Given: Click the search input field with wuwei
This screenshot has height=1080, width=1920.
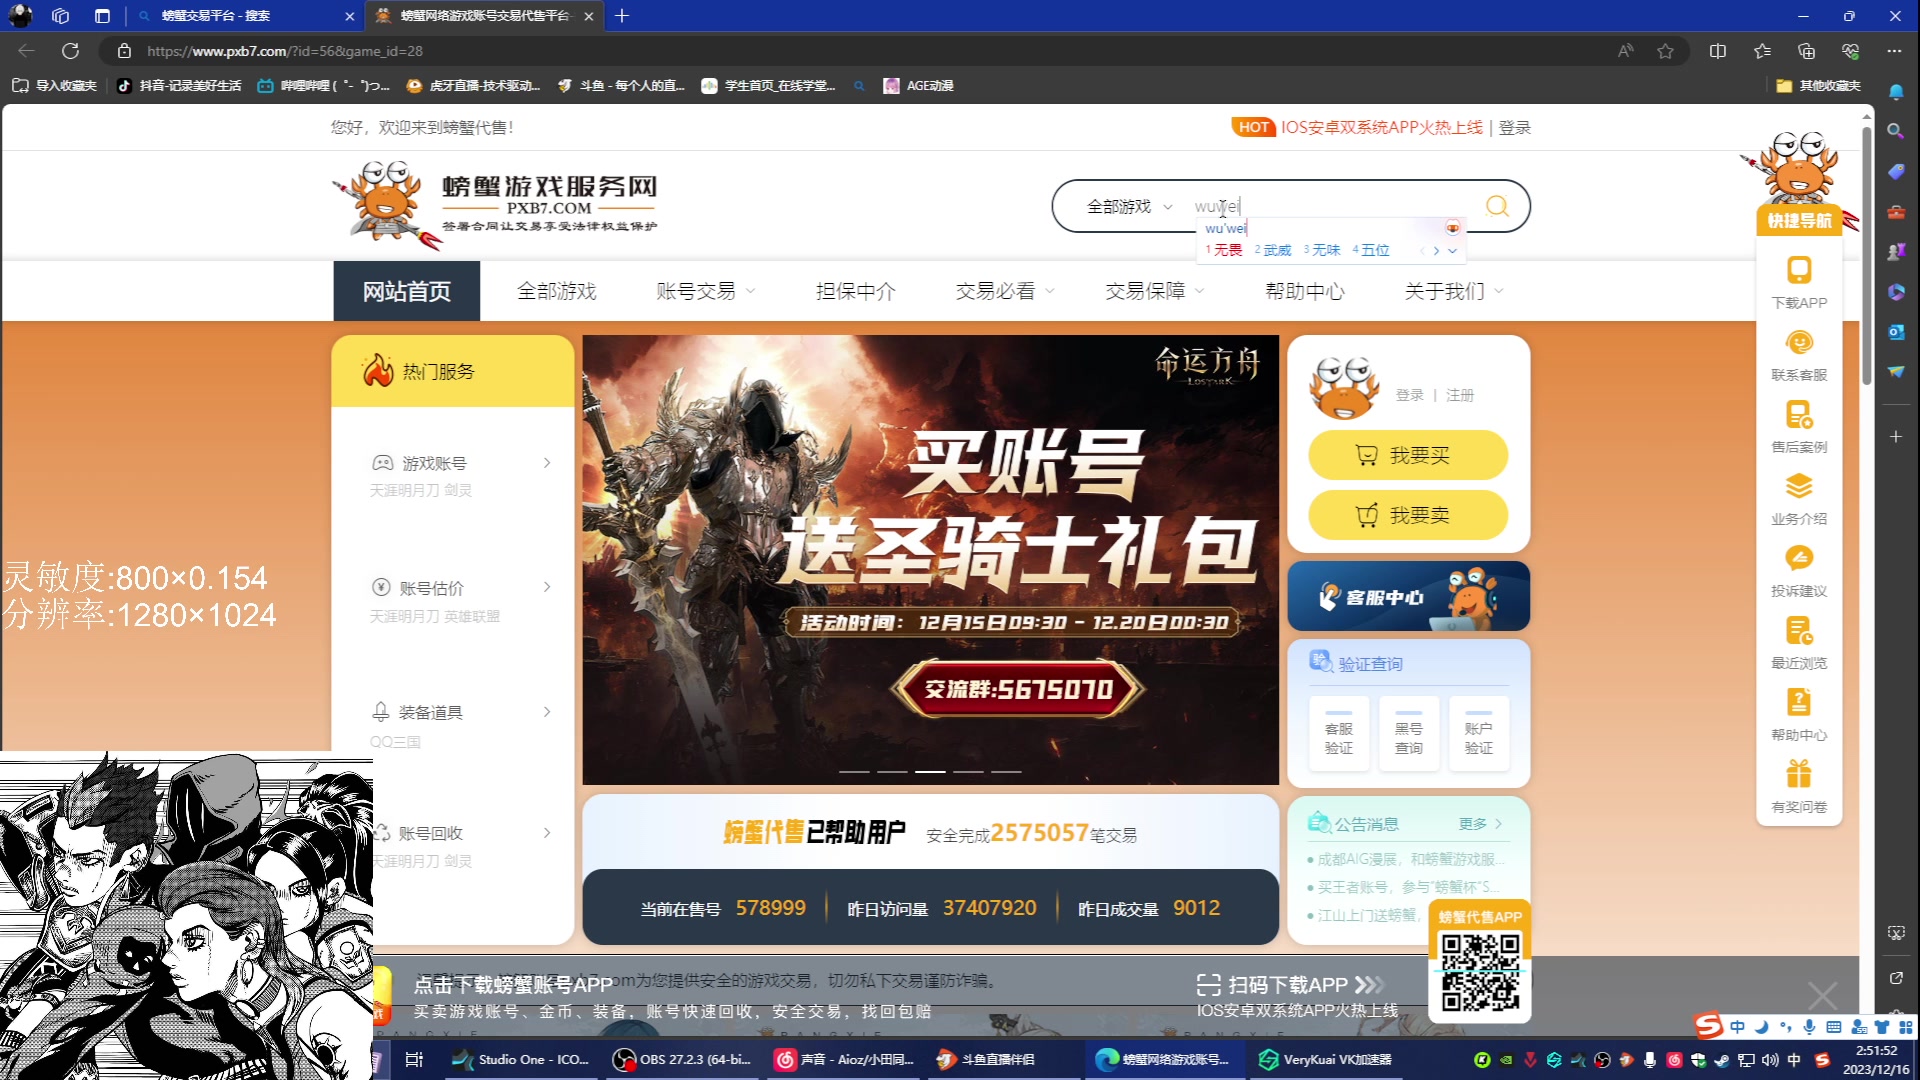Looking at the screenshot, I should coord(1330,206).
